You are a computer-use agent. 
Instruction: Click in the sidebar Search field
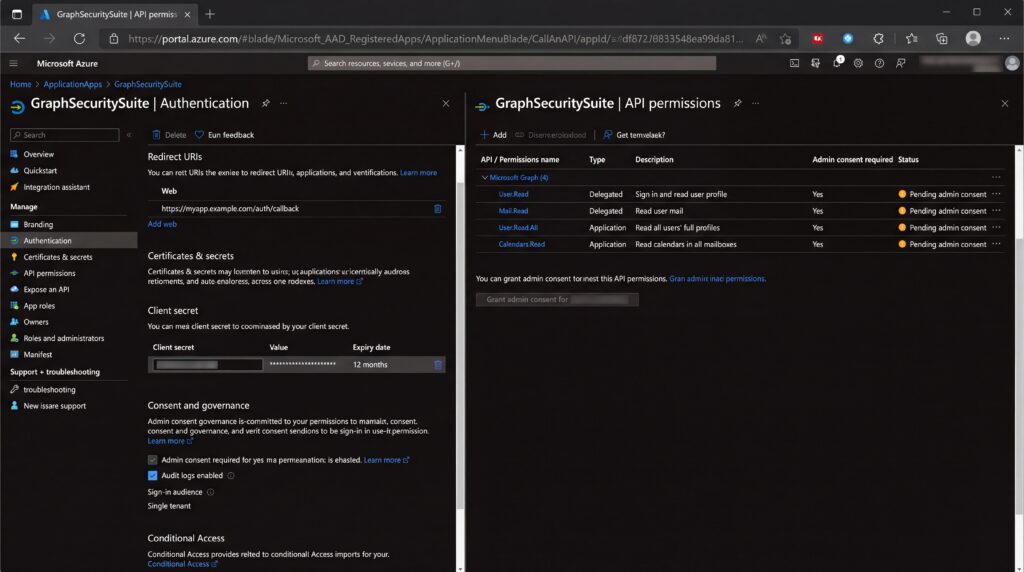click(65, 135)
